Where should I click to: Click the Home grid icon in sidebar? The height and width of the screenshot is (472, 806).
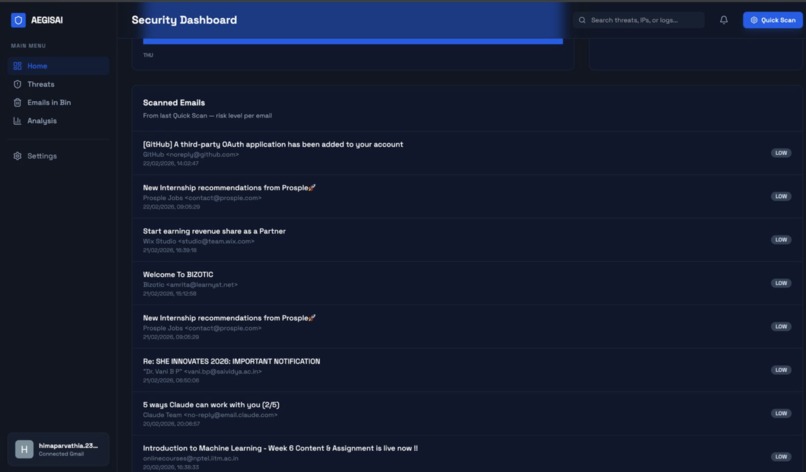coord(17,66)
